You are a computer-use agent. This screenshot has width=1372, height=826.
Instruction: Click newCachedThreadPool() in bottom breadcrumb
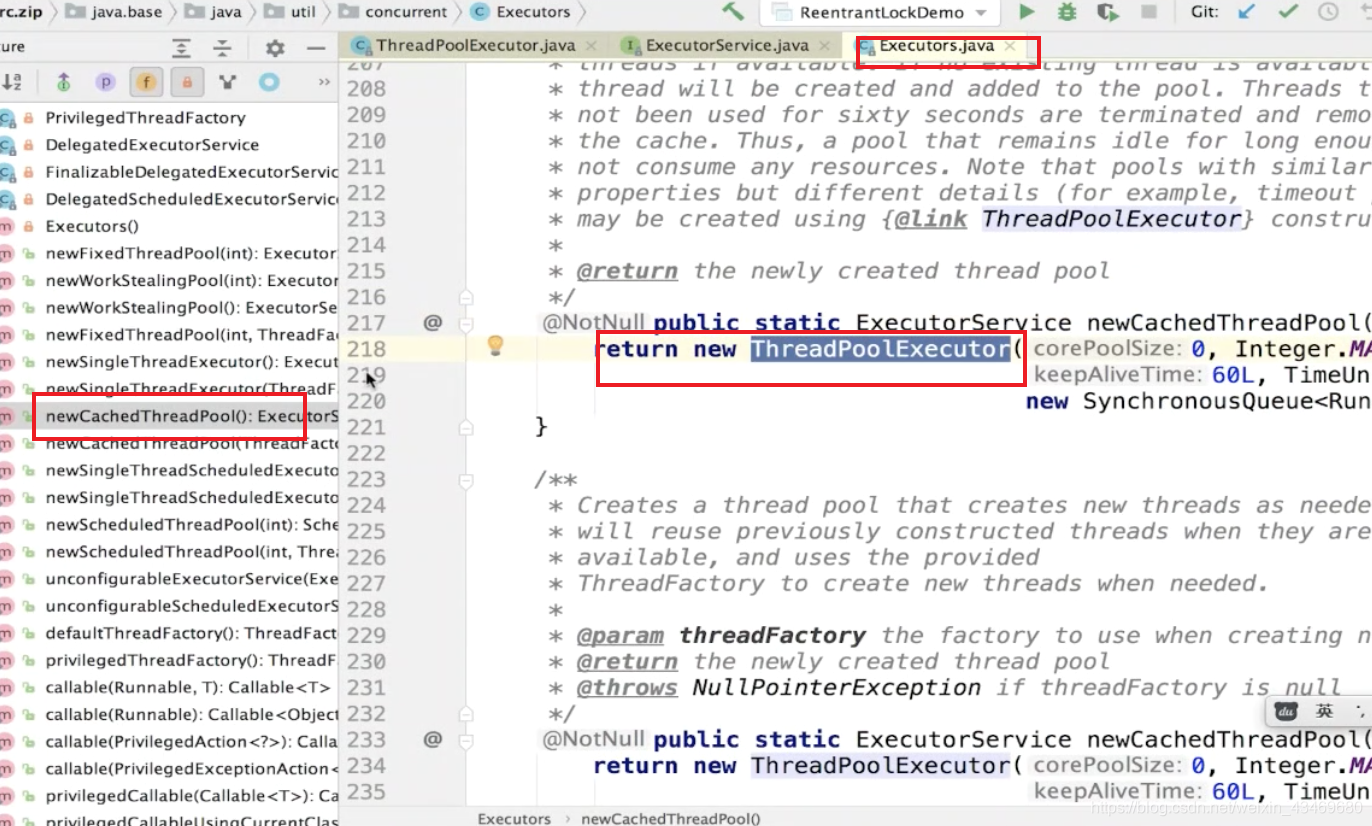670,818
